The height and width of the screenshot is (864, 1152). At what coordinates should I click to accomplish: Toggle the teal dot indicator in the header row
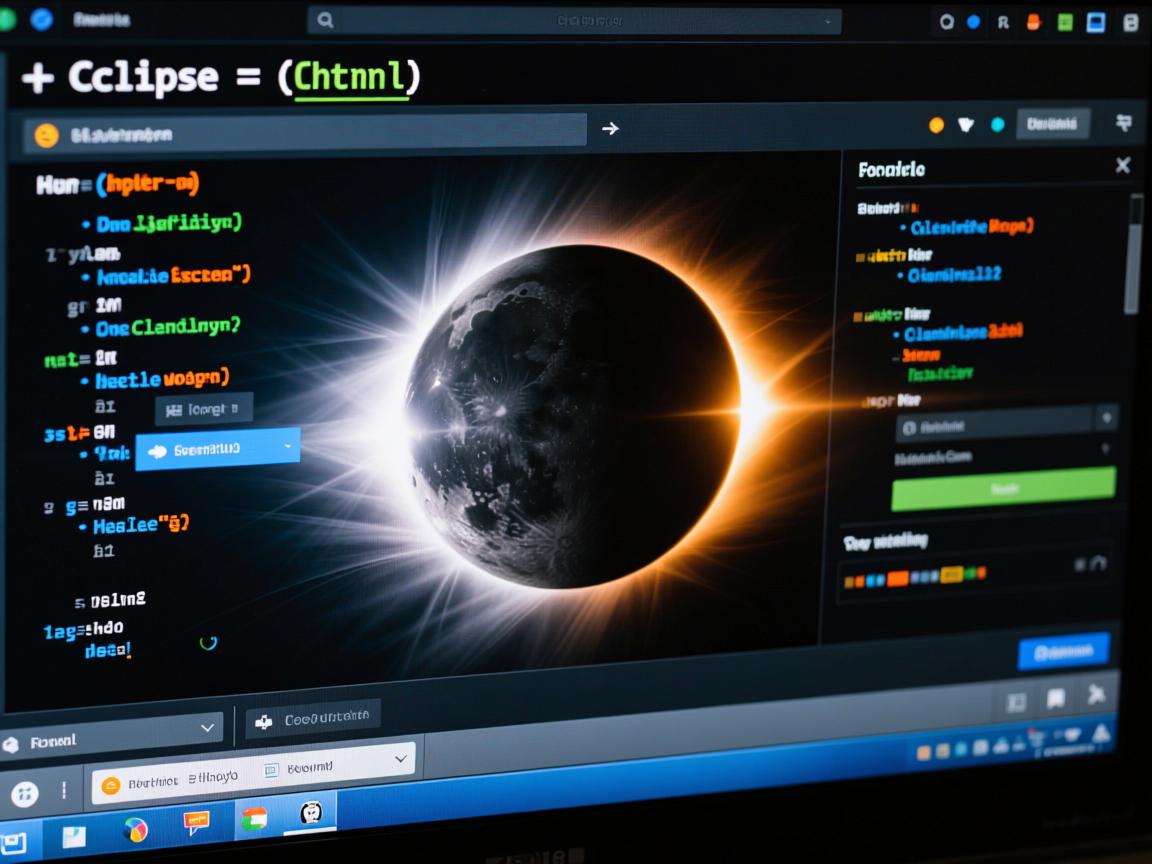(x=998, y=123)
